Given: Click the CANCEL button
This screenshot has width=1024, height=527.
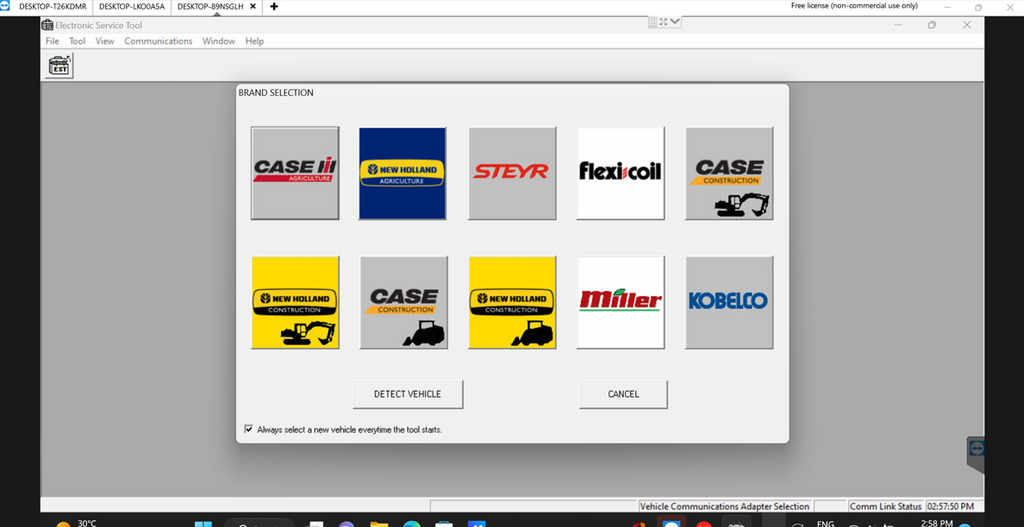Looking at the screenshot, I should (x=623, y=394).
